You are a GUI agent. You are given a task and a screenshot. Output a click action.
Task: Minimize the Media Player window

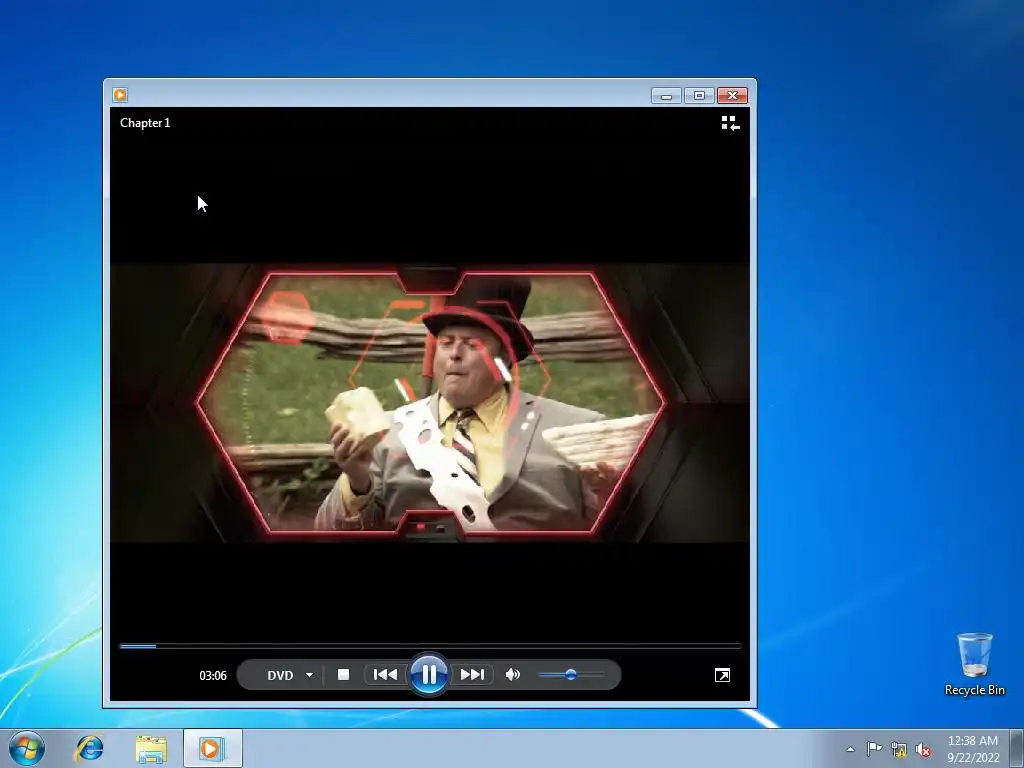click(x=666, y=96)
